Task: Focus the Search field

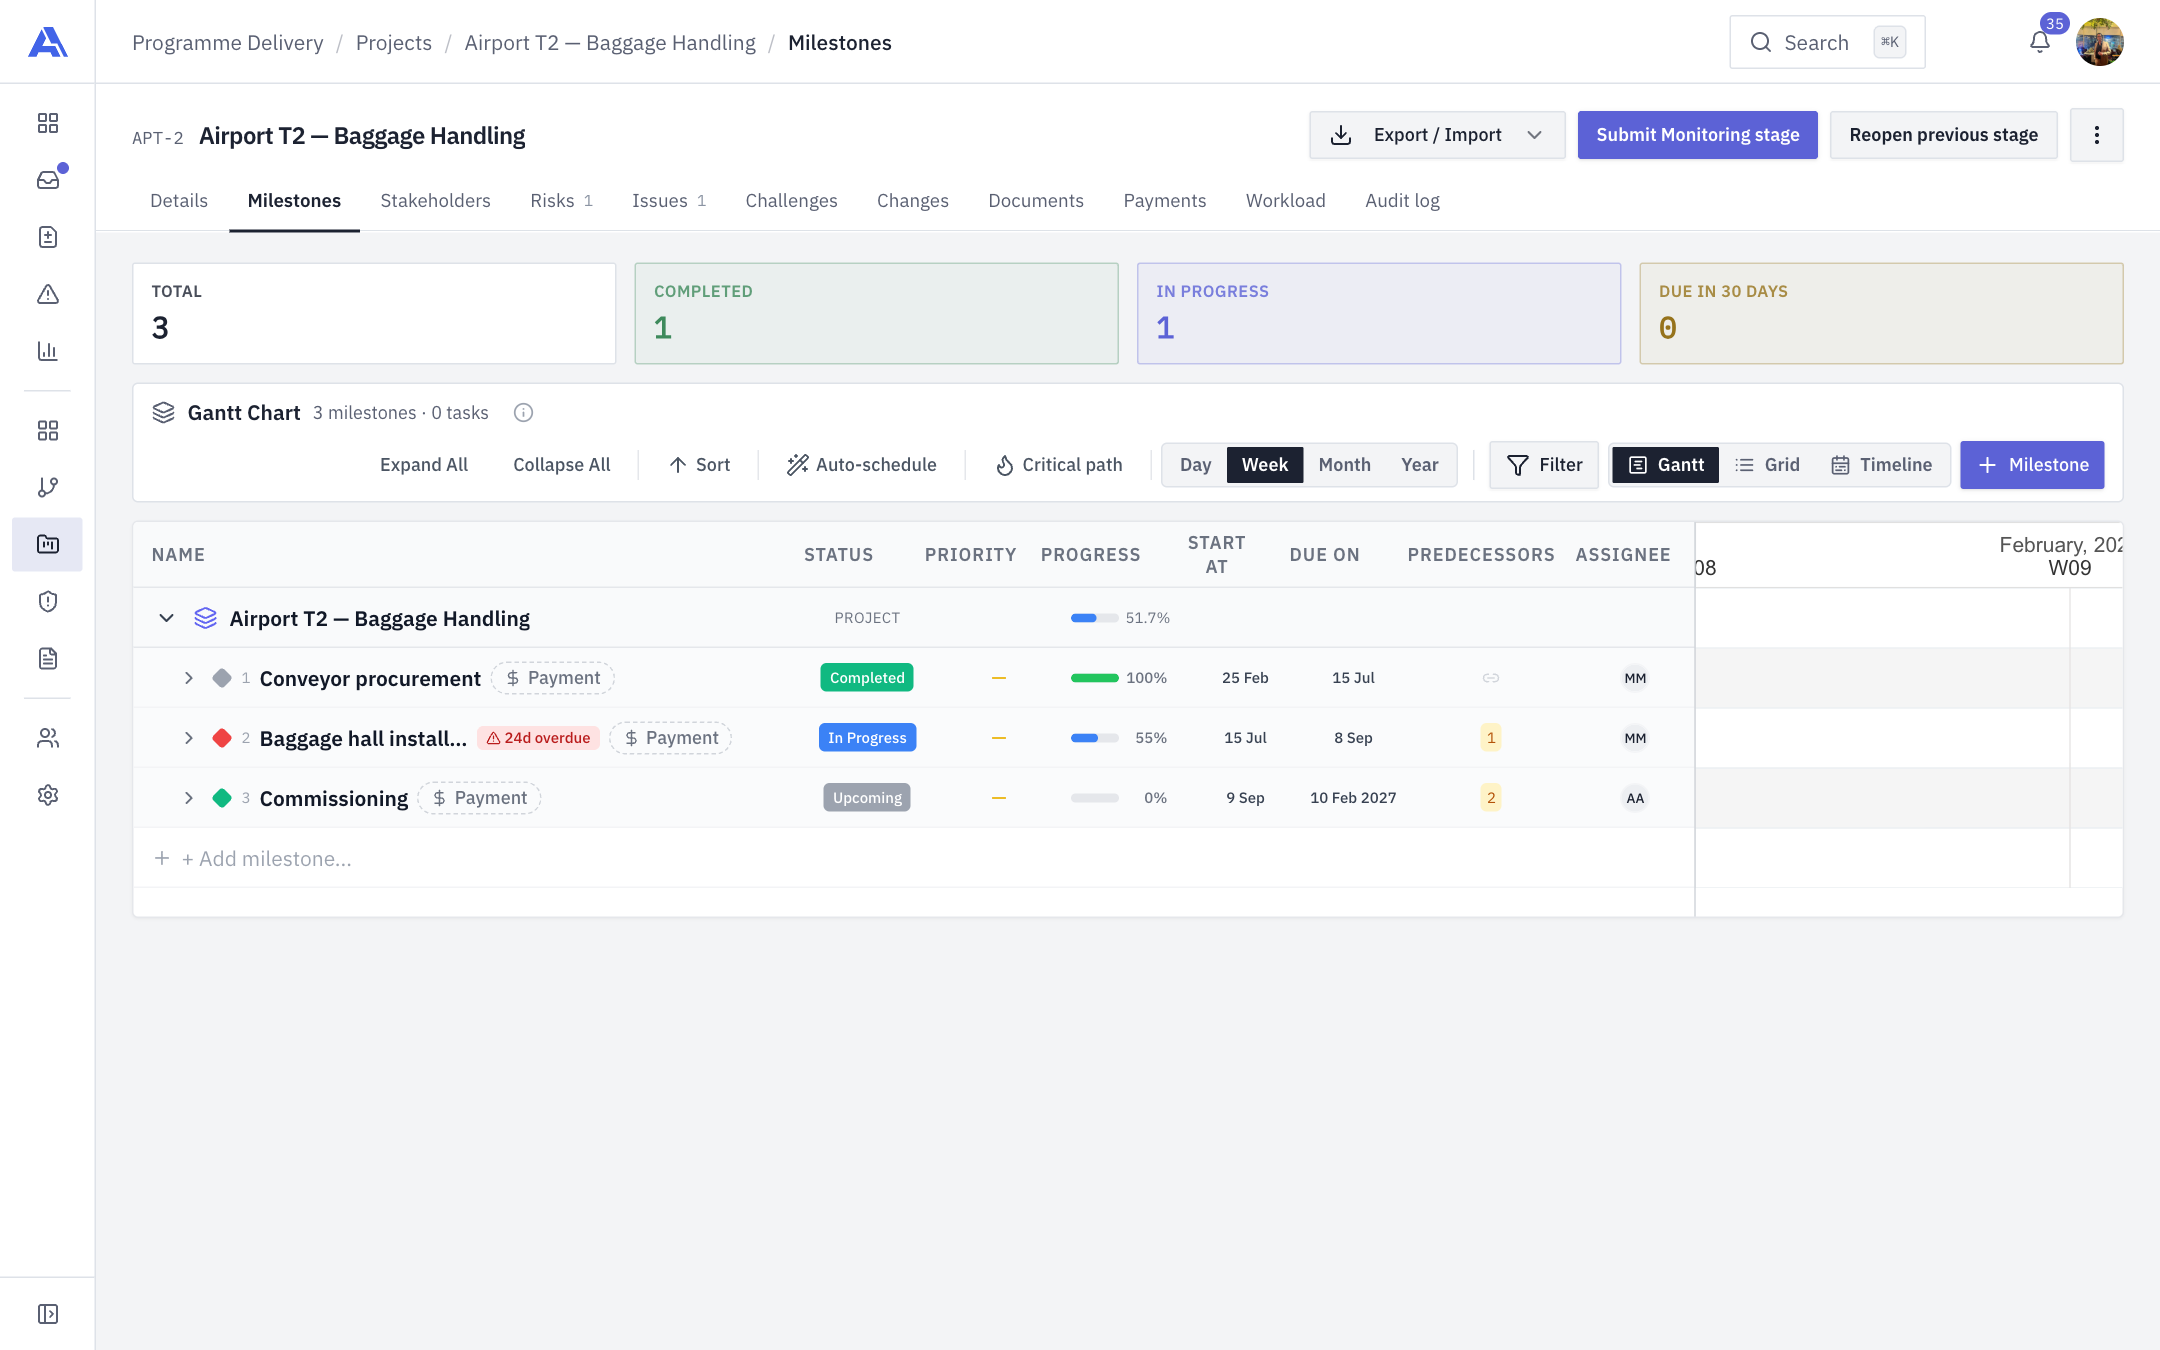Action: click(x=1827, y=42)
